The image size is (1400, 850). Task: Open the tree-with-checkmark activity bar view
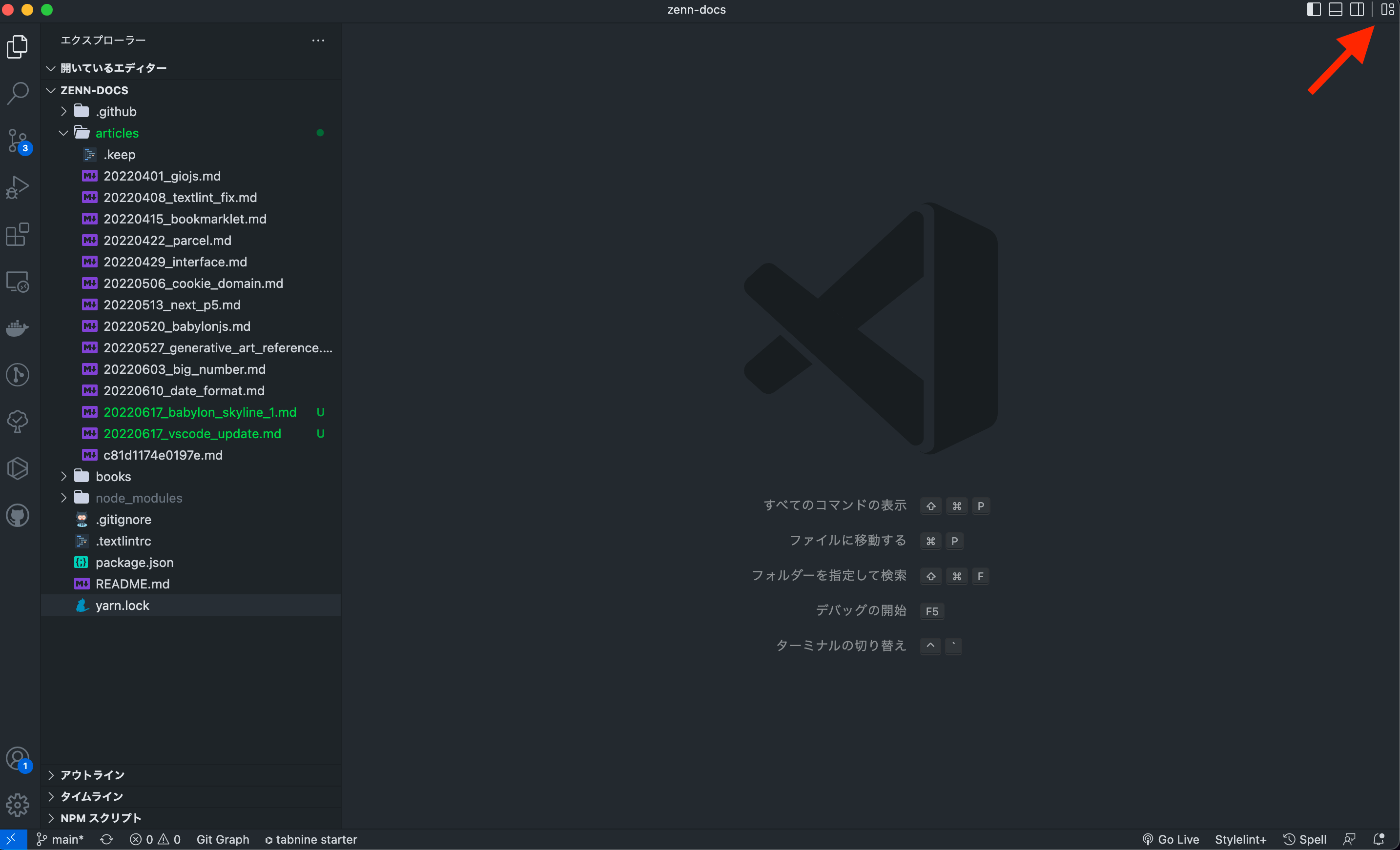(18, 422)
